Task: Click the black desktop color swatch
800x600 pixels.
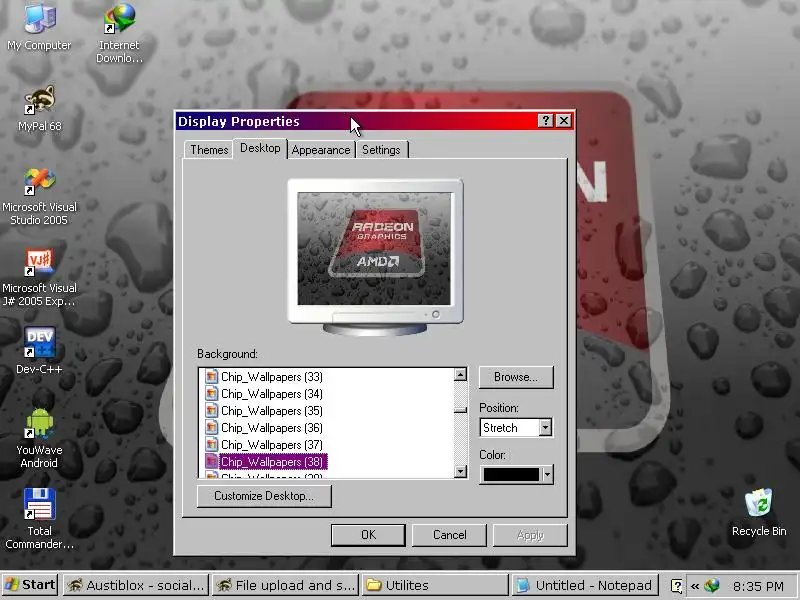Action: click(511, 474)
